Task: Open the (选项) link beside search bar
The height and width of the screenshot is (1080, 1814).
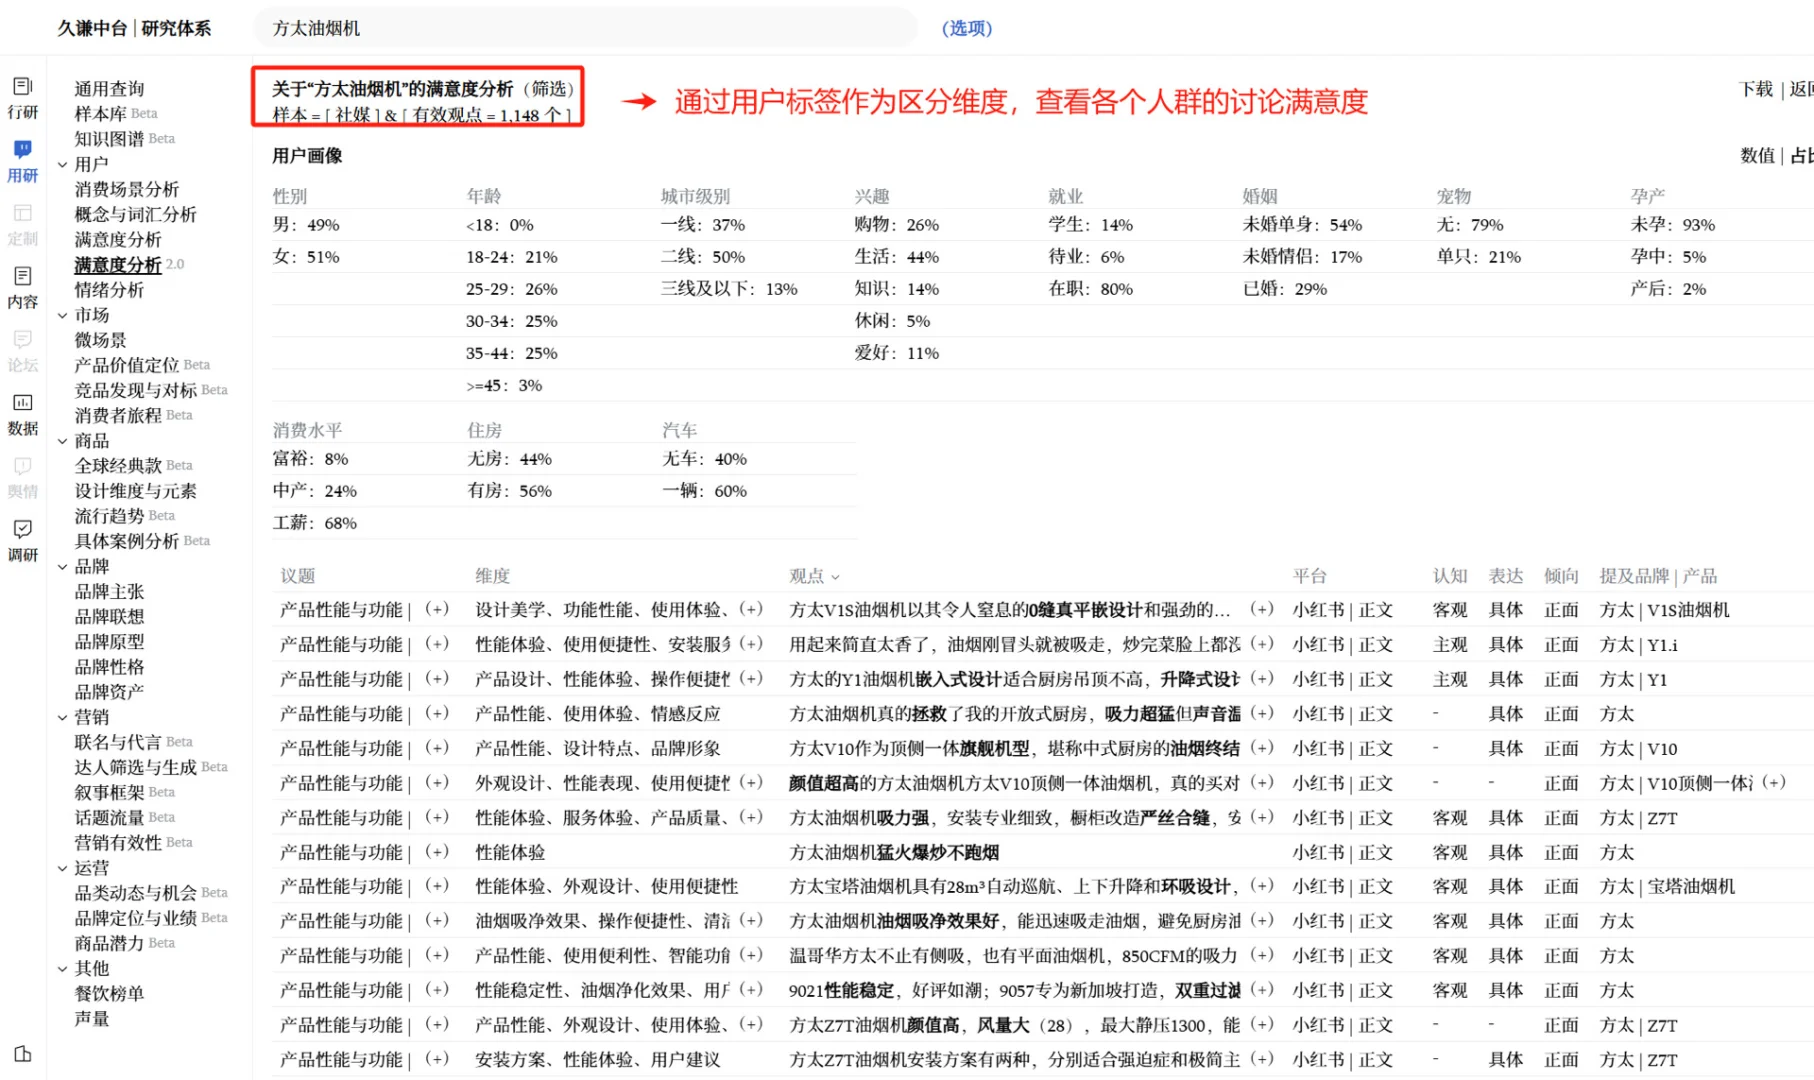Action: click(965, 29)
